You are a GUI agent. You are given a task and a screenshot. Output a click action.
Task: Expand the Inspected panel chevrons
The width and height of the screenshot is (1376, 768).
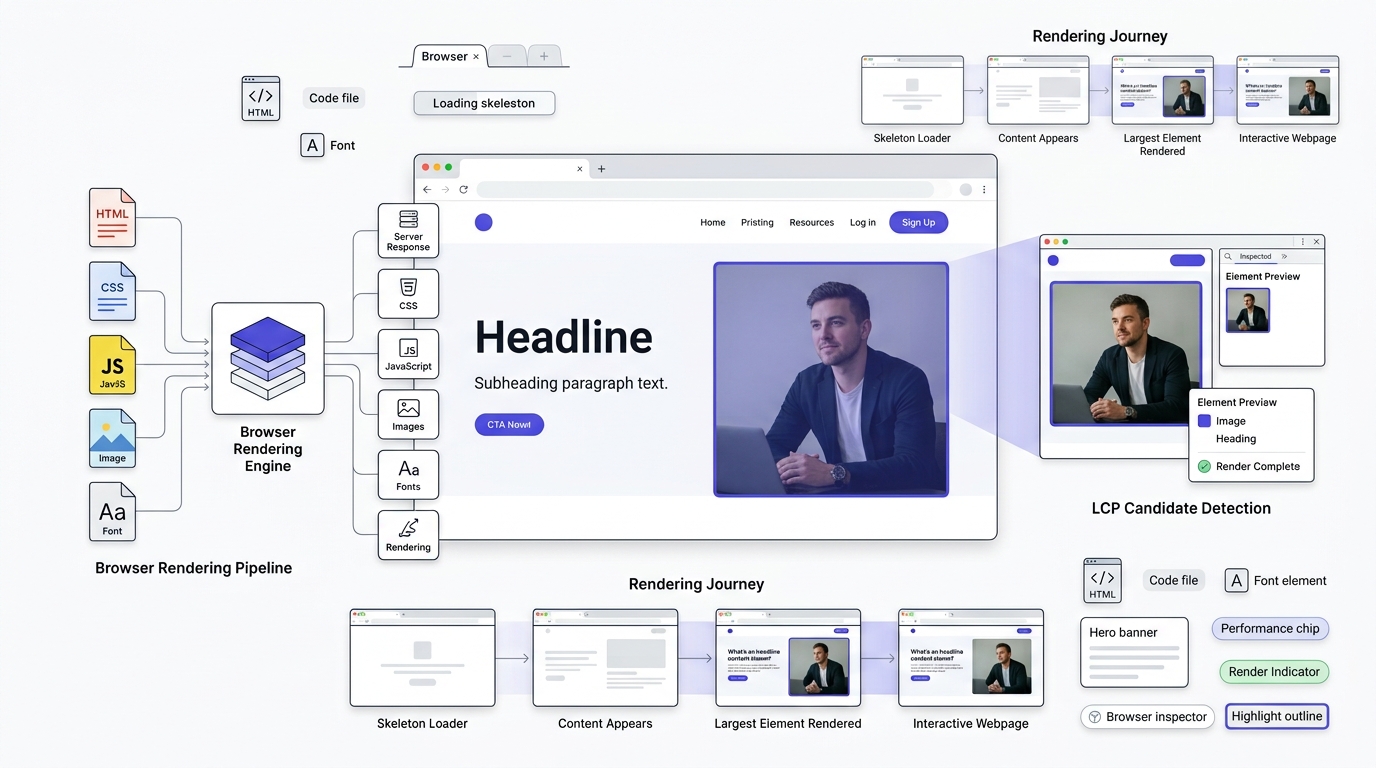coord(1285,256)
